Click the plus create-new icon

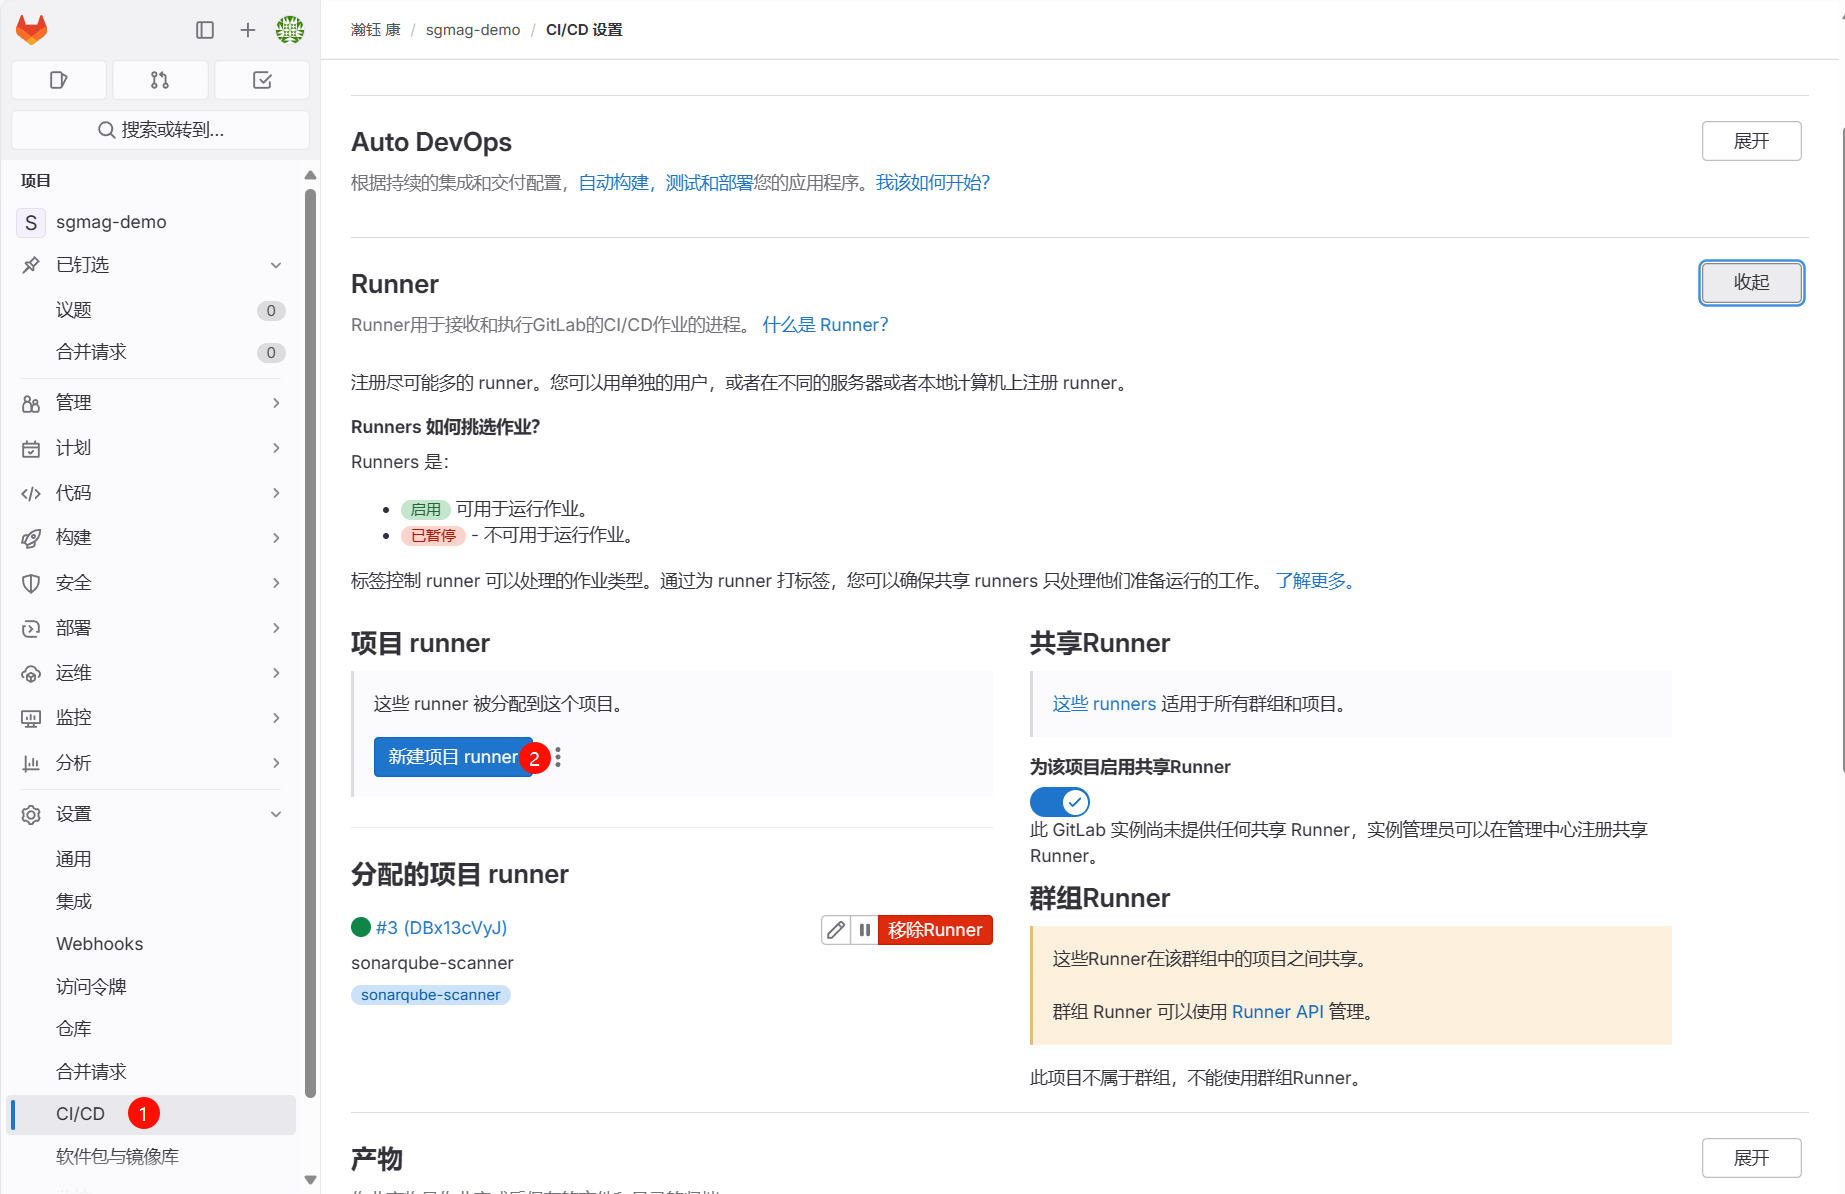tap(248, 30)
